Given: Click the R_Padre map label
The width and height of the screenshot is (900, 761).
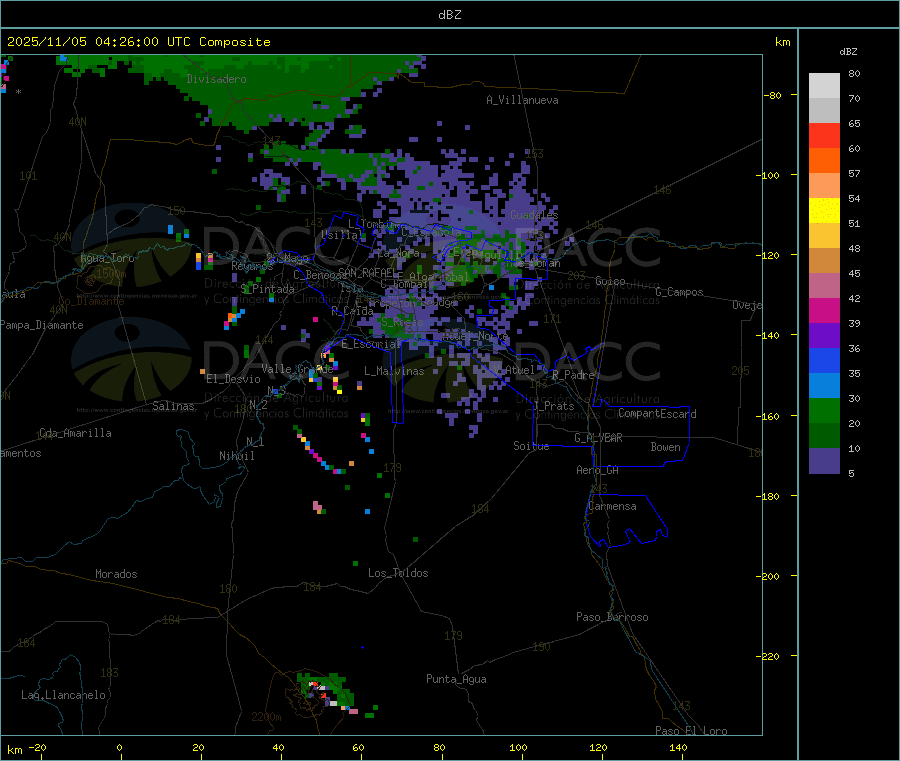Looking at the screenshot, I should pos(573,375).
